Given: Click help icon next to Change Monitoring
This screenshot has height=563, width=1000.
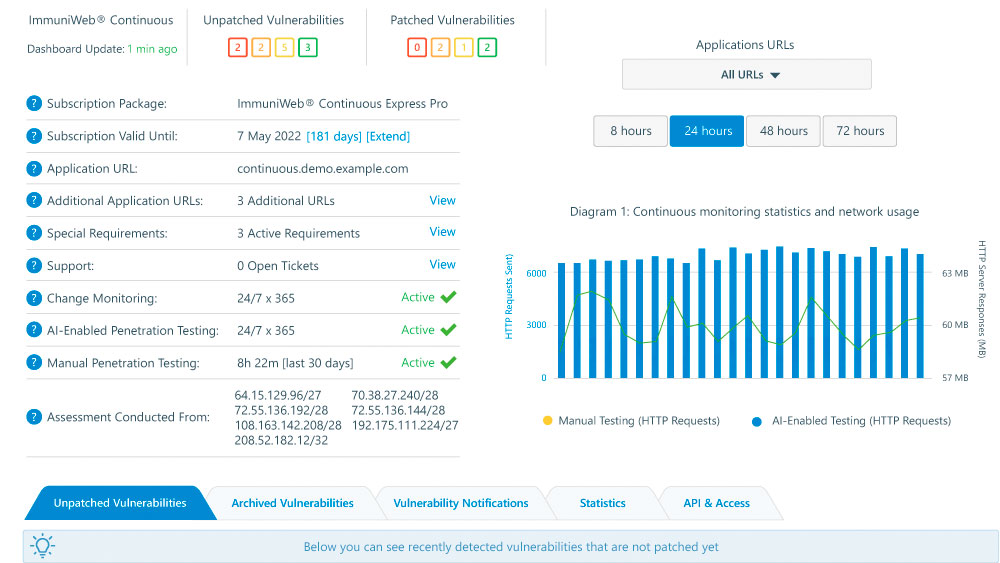Looking at the screenshot, I should click(x=35, y=298).
